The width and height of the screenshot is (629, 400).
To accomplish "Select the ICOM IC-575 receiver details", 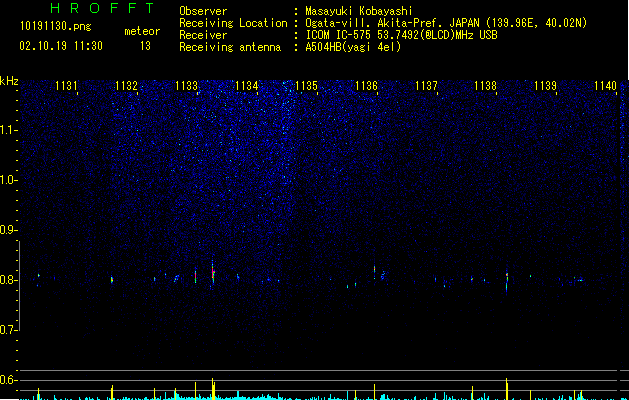I will pyautogui.click(x=401, y=35).
